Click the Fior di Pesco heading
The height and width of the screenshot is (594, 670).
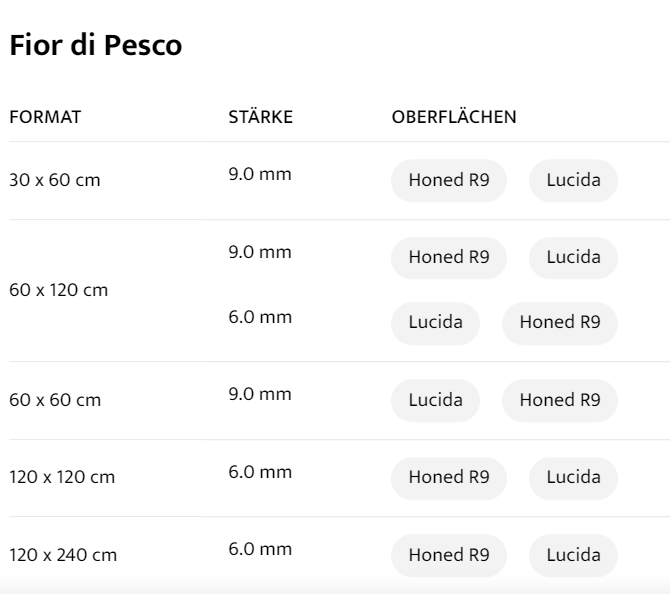95,46
